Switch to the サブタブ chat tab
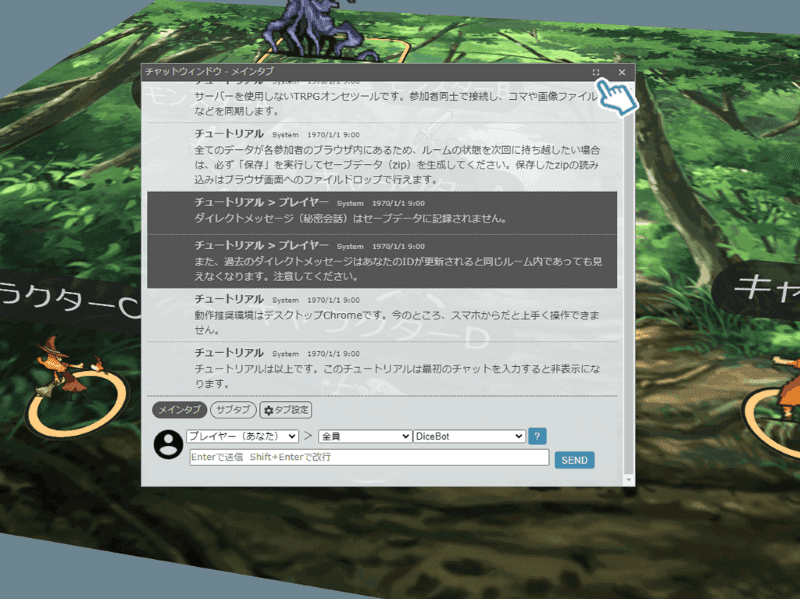800x599 pixels. click(233, 410)
